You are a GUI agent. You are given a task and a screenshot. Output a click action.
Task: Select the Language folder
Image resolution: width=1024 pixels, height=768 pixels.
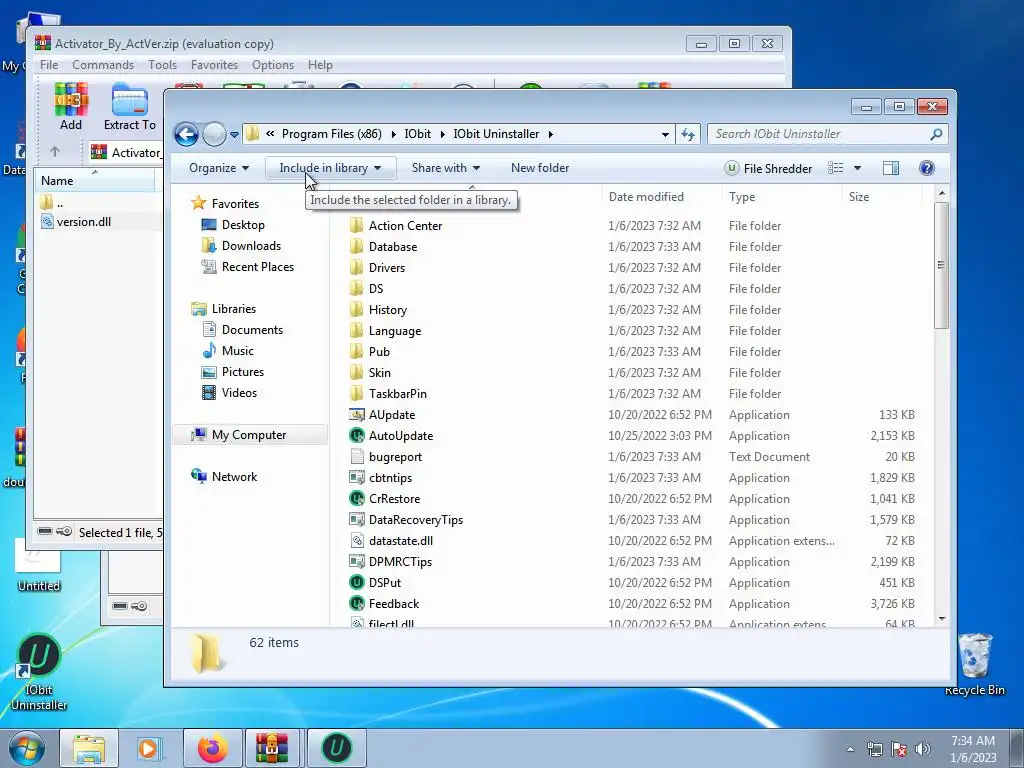[x=394, y=331]
